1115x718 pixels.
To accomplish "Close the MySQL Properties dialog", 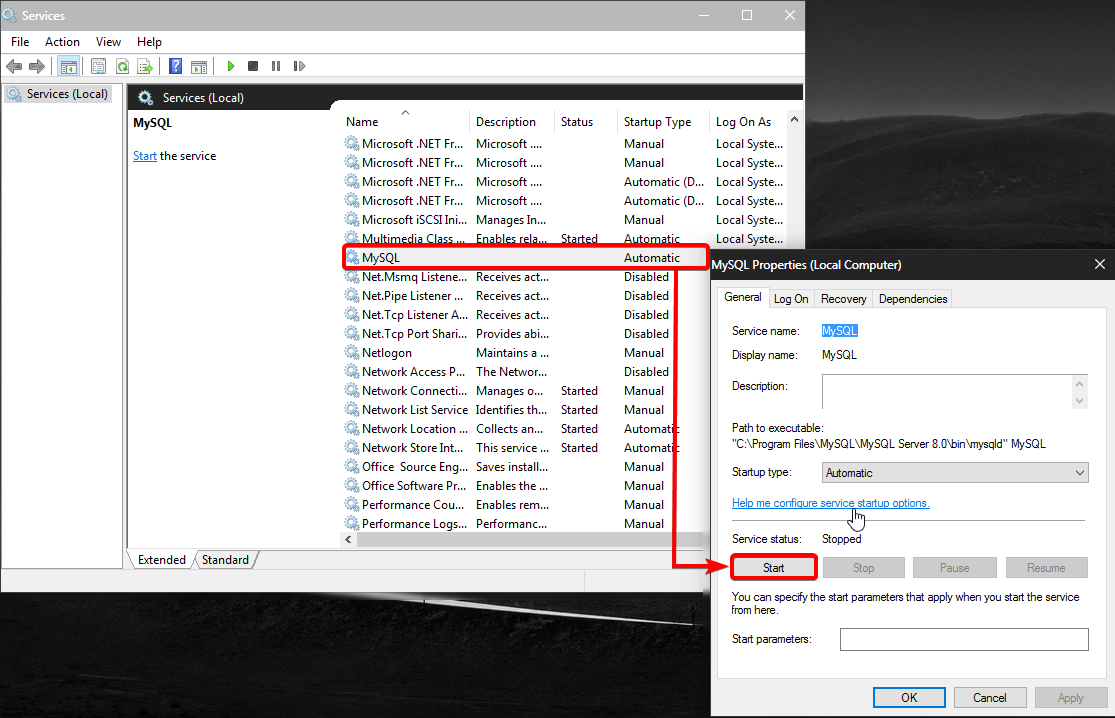I will (1099, 264).
